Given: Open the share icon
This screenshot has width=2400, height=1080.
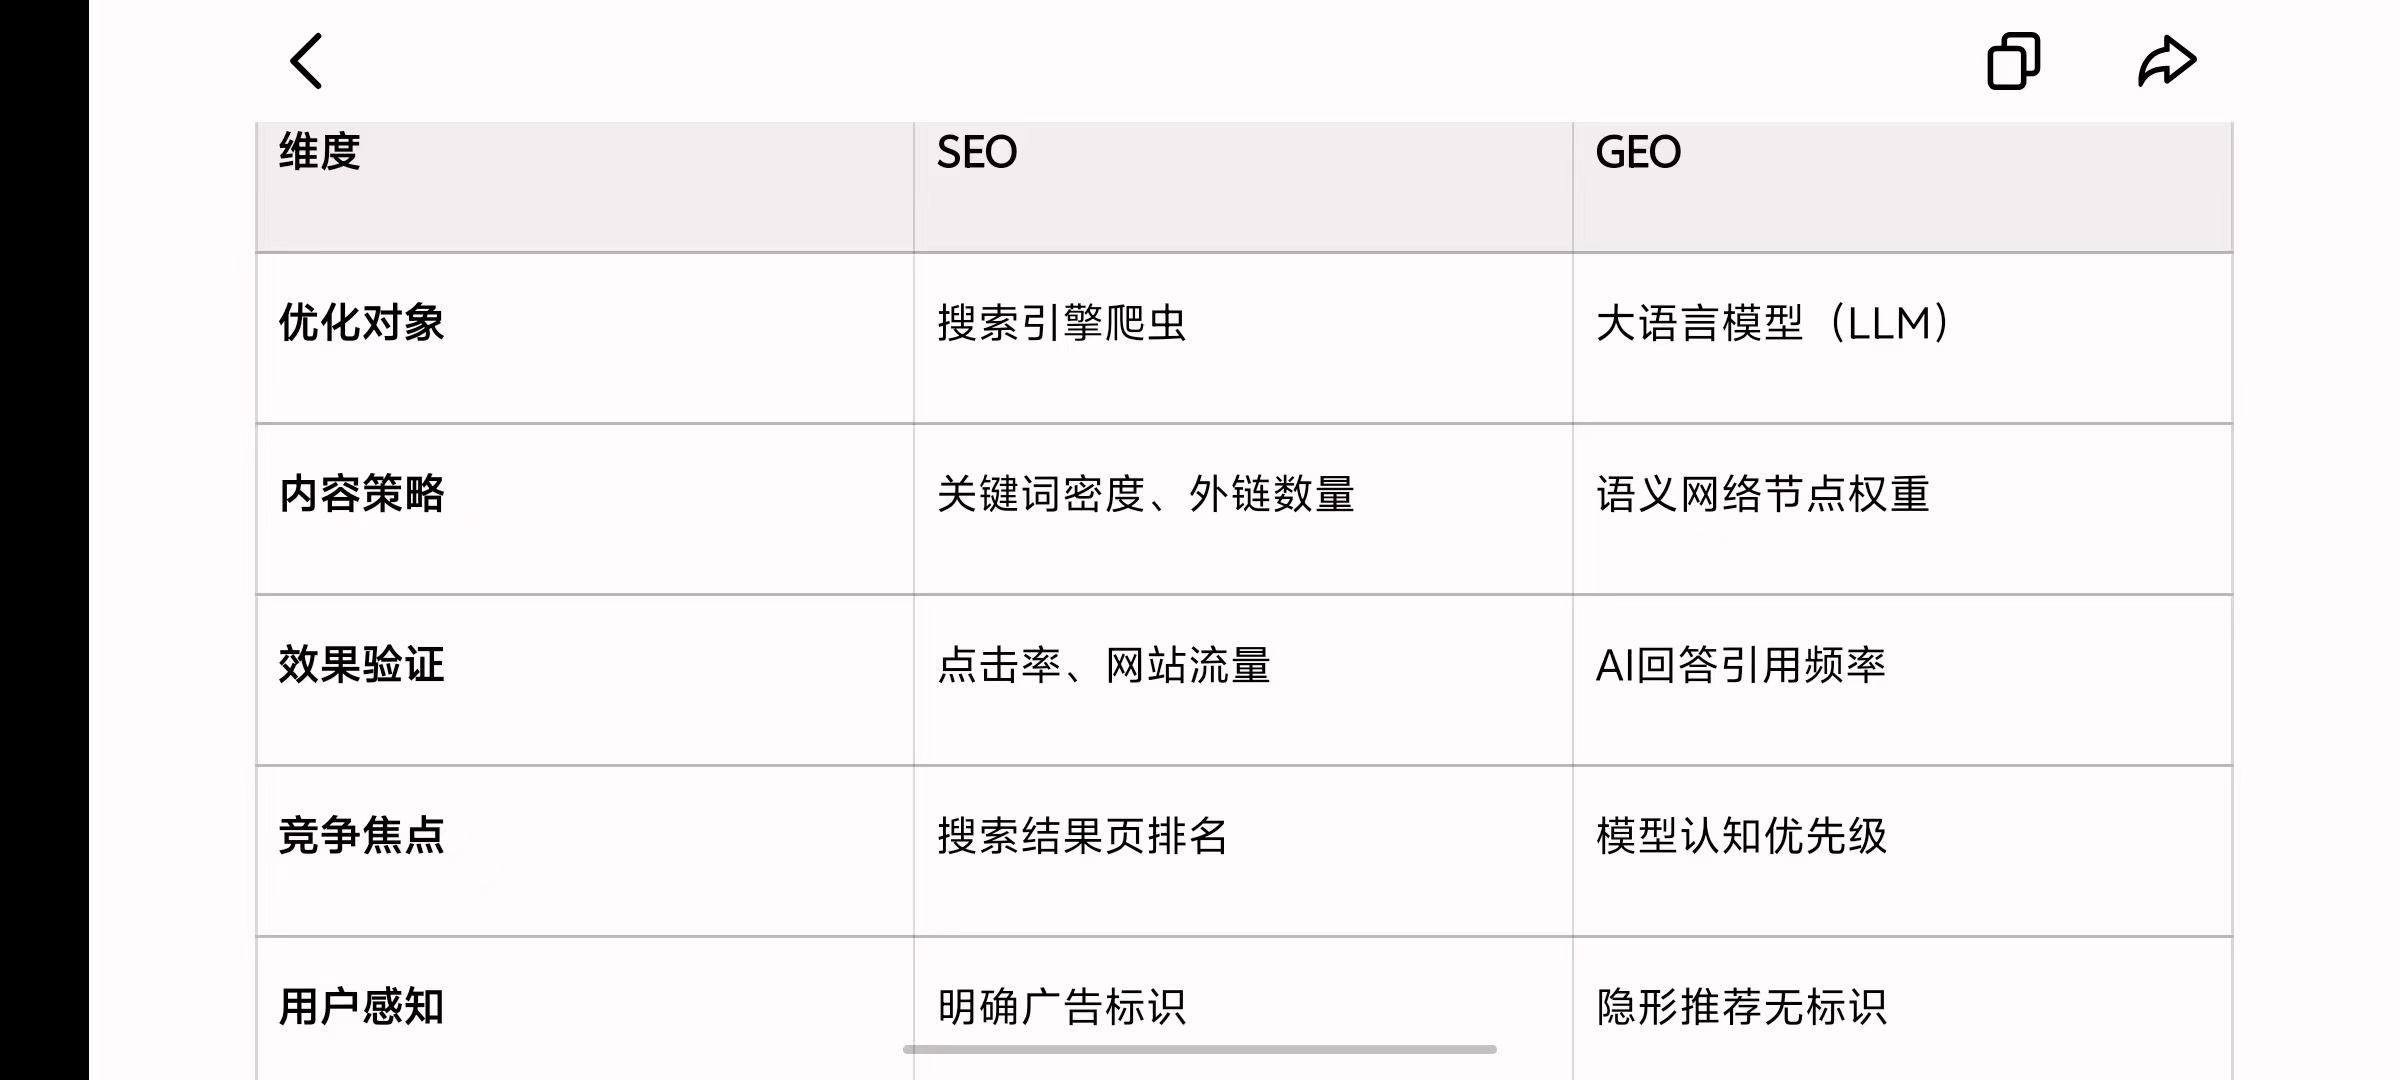Looking at the screenshot, I should tap(2167, 60).
